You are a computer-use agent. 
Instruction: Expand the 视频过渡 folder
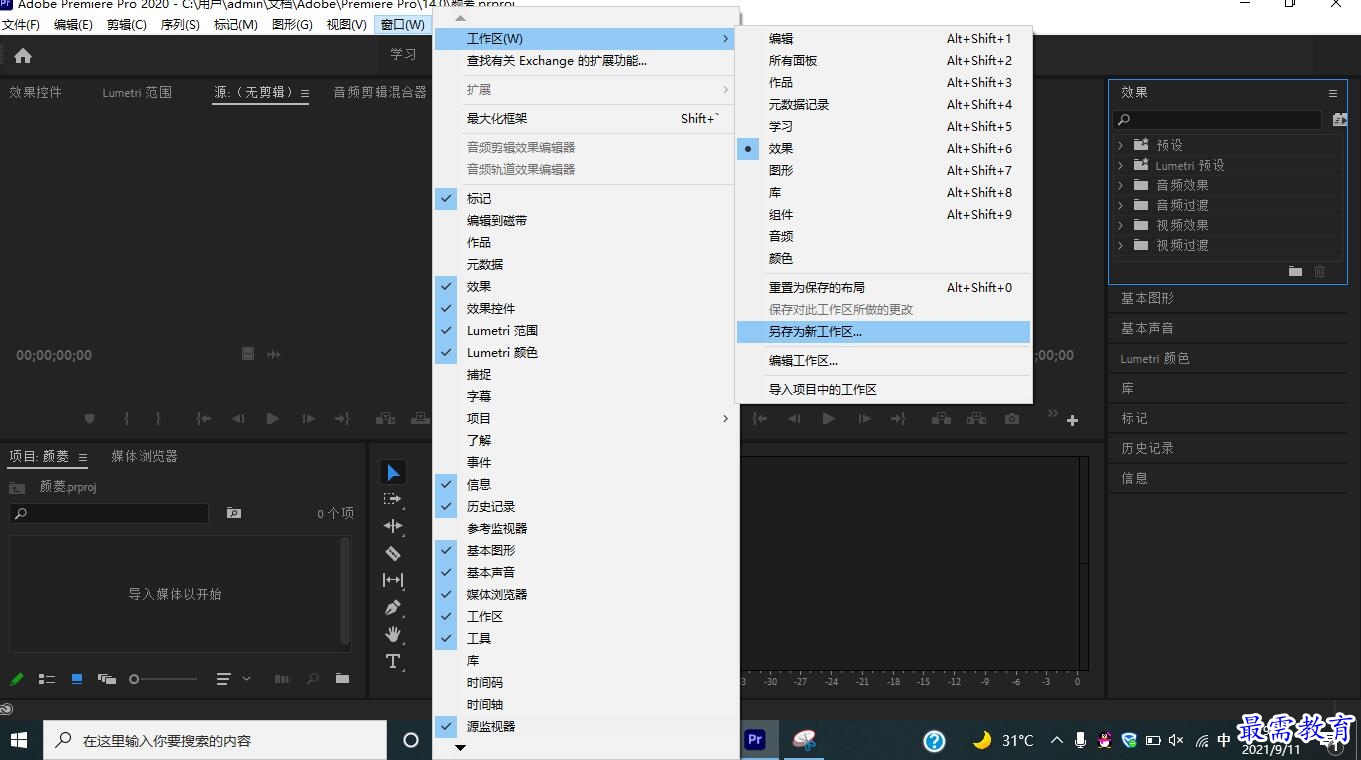point(1121,245)
